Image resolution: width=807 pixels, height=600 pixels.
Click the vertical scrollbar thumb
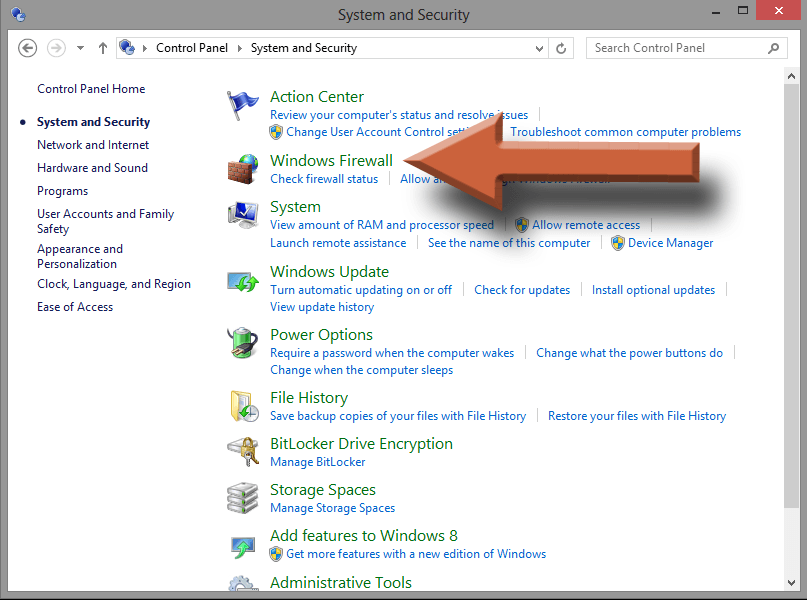(x=791, y=296)
